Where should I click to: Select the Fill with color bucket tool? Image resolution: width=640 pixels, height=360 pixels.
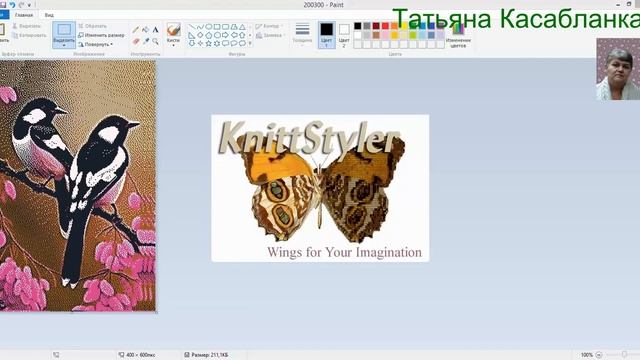coord(146,30)
